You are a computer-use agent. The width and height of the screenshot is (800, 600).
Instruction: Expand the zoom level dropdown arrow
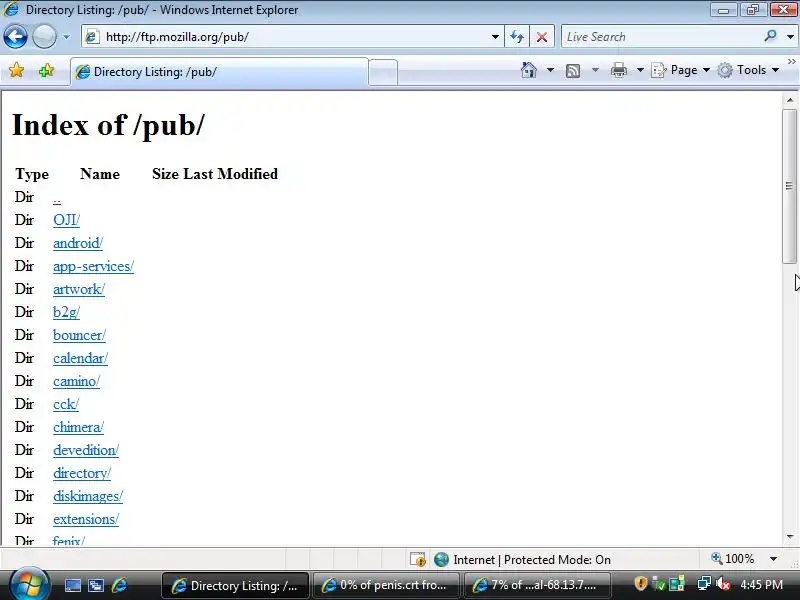[x=773, y=559]
